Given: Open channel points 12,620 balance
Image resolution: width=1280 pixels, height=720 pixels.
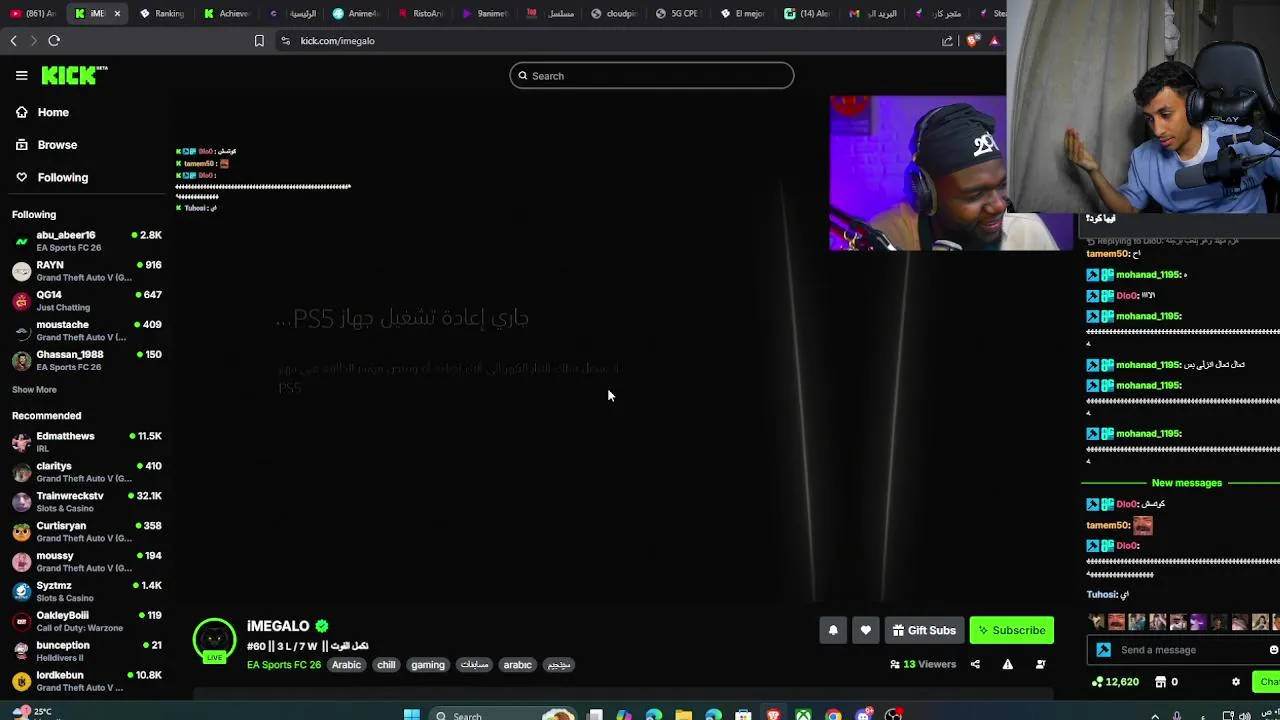Looking at the screenshot, I should [x=1116, y=682].
